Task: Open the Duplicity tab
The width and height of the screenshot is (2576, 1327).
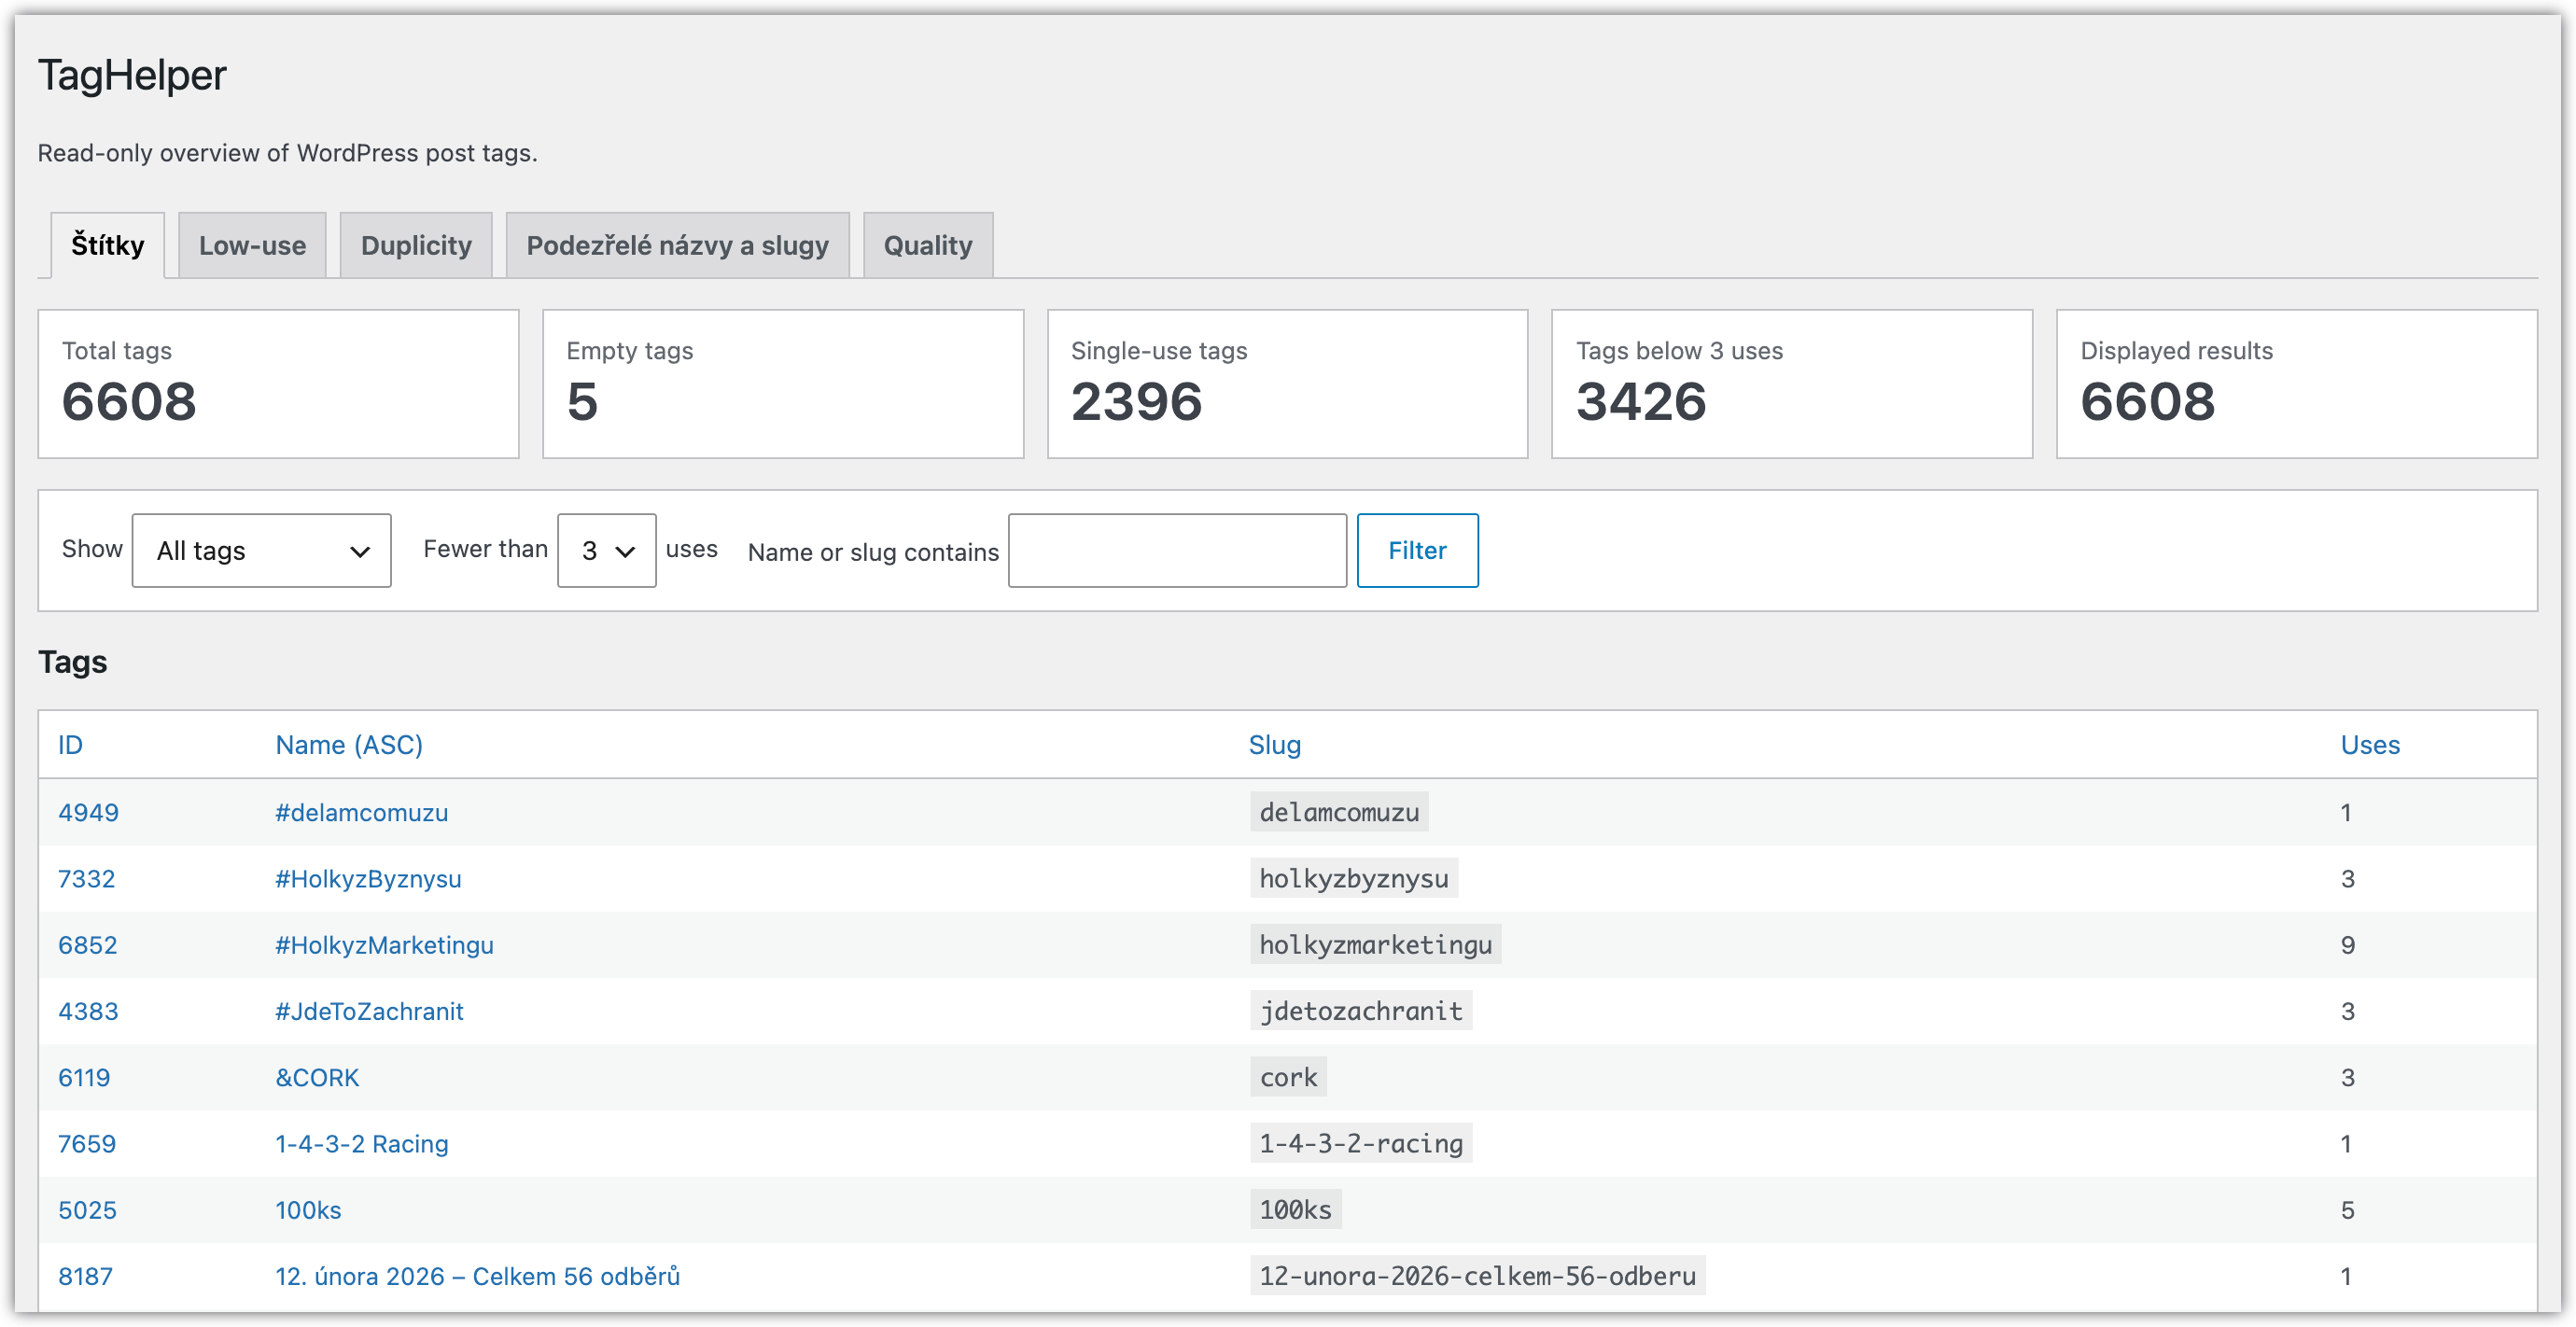Action: [416, 245]
